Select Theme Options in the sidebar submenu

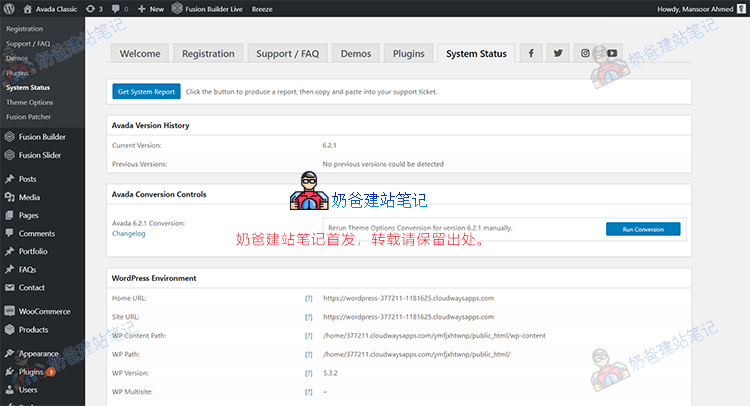30,102
